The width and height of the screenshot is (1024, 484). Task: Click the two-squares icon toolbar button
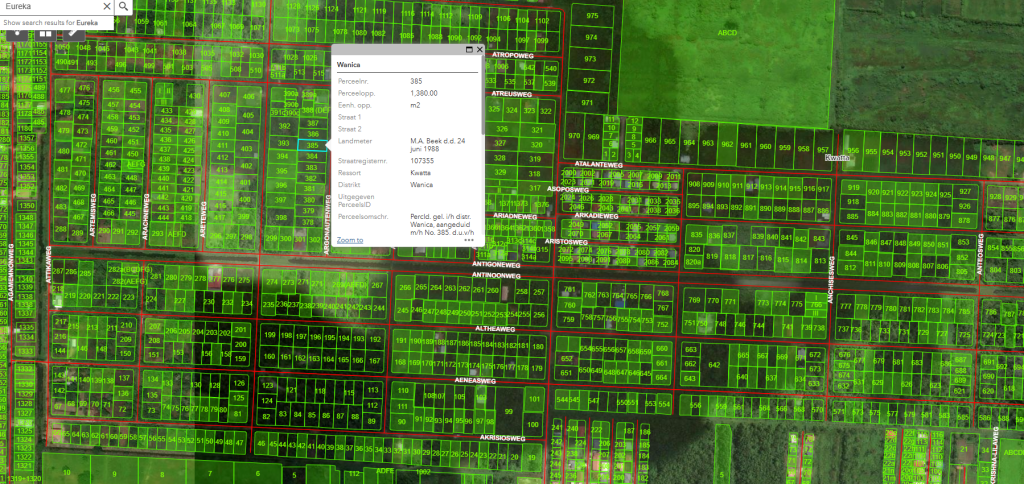coord(45,32)
